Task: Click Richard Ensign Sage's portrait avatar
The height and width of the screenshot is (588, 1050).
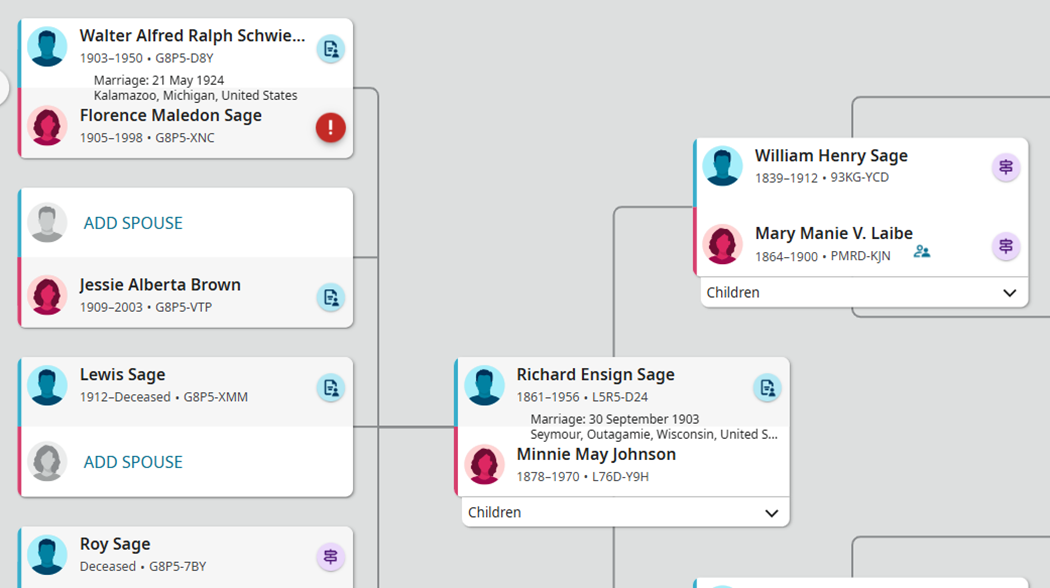Action: (x=484, y=386)
